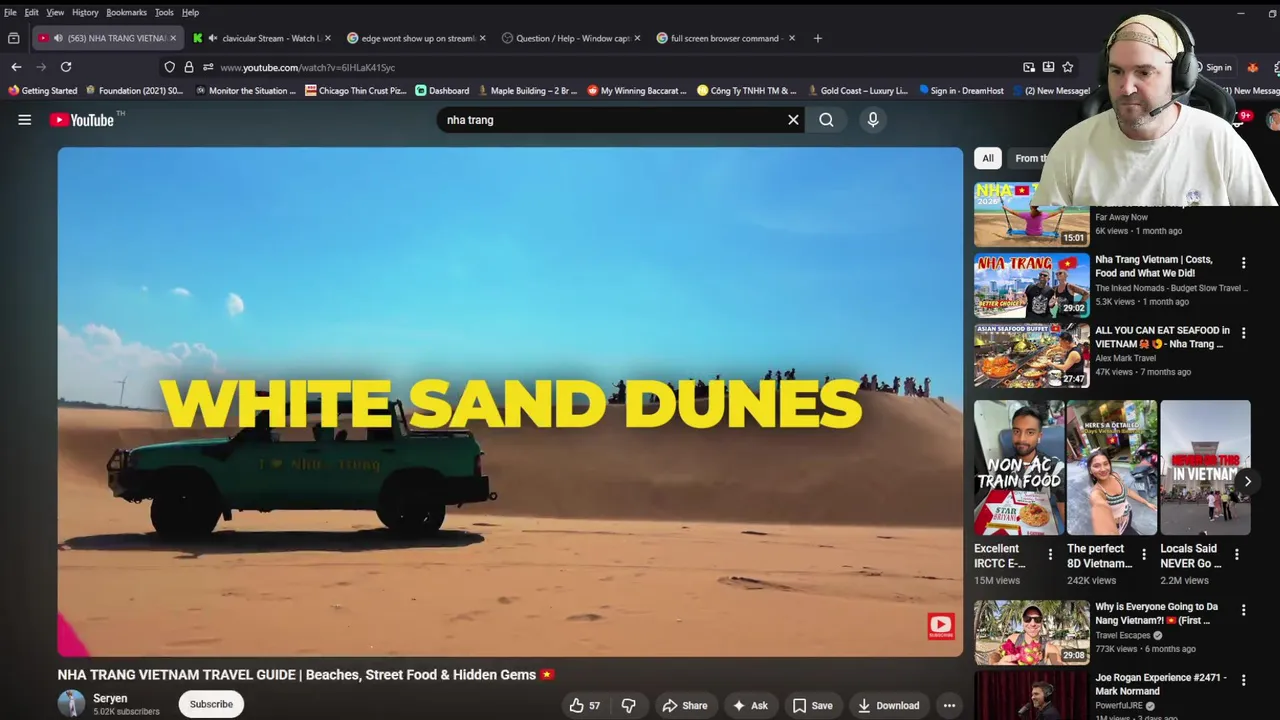Open Nha Trang Costs Food video thumbnail
Viewport: 1280px width, 720px height.
1032,285
